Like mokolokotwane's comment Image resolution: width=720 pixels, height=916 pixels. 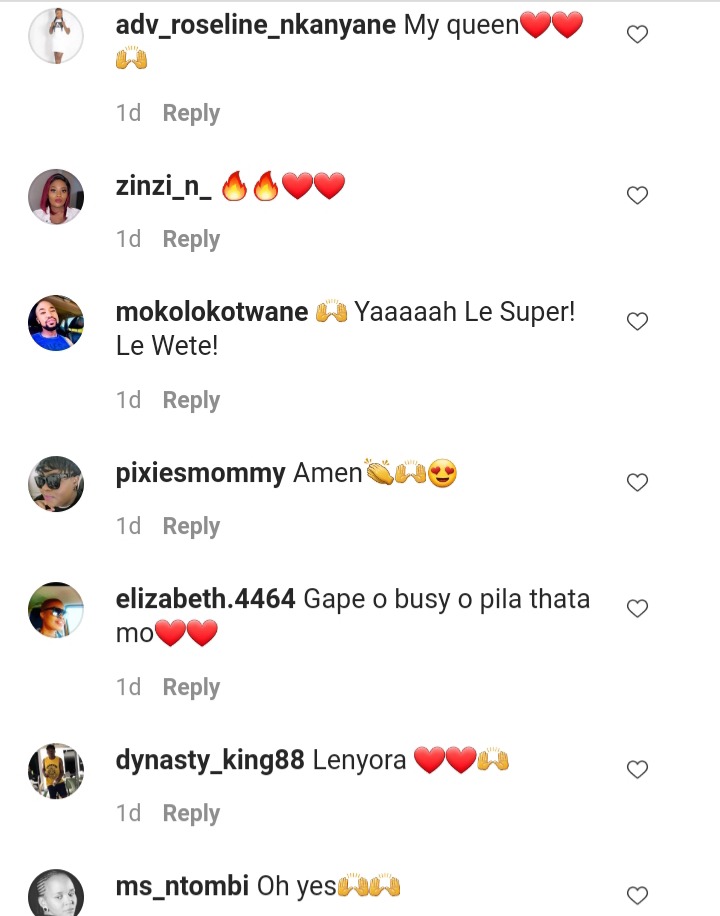(637, 321)
